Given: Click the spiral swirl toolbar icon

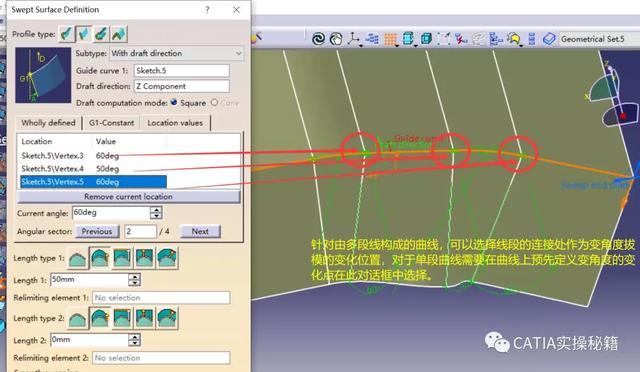Looking at the screenshot, I should click(318, 39).
